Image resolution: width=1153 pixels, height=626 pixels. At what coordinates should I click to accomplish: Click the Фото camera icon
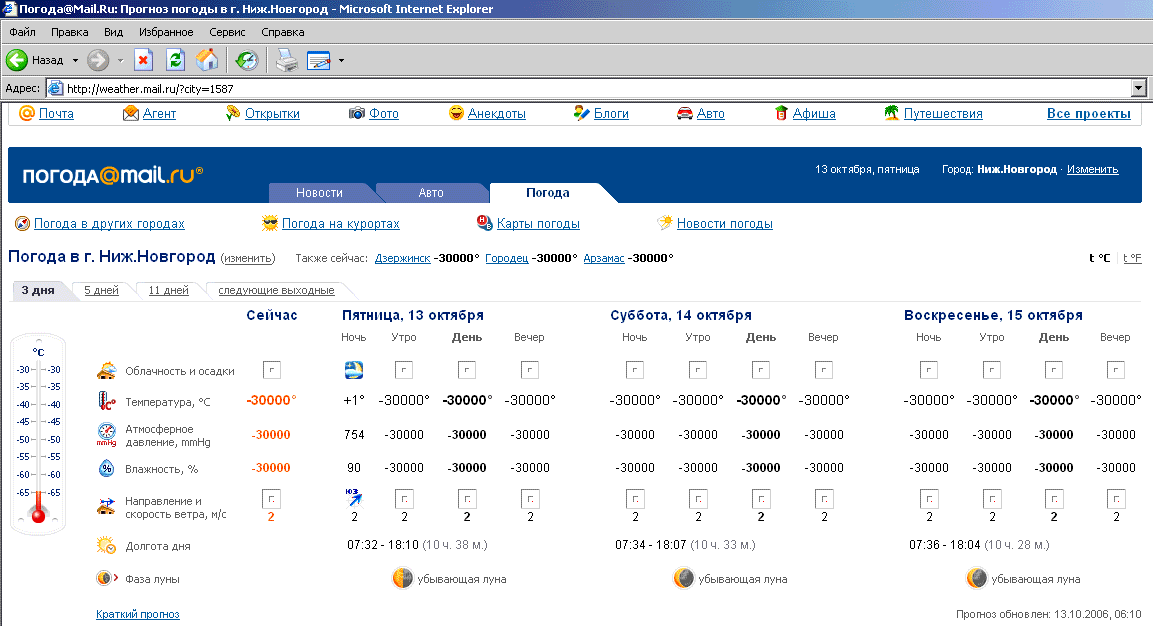(x=357, y=113)
